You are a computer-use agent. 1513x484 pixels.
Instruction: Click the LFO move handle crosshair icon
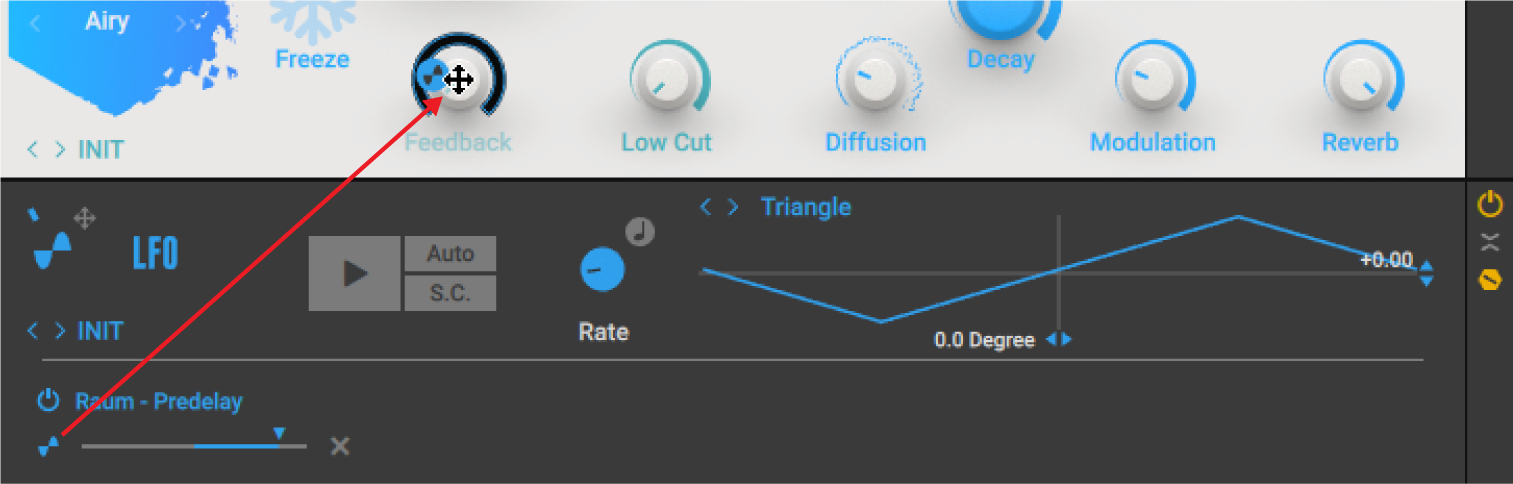coord(85,218)
